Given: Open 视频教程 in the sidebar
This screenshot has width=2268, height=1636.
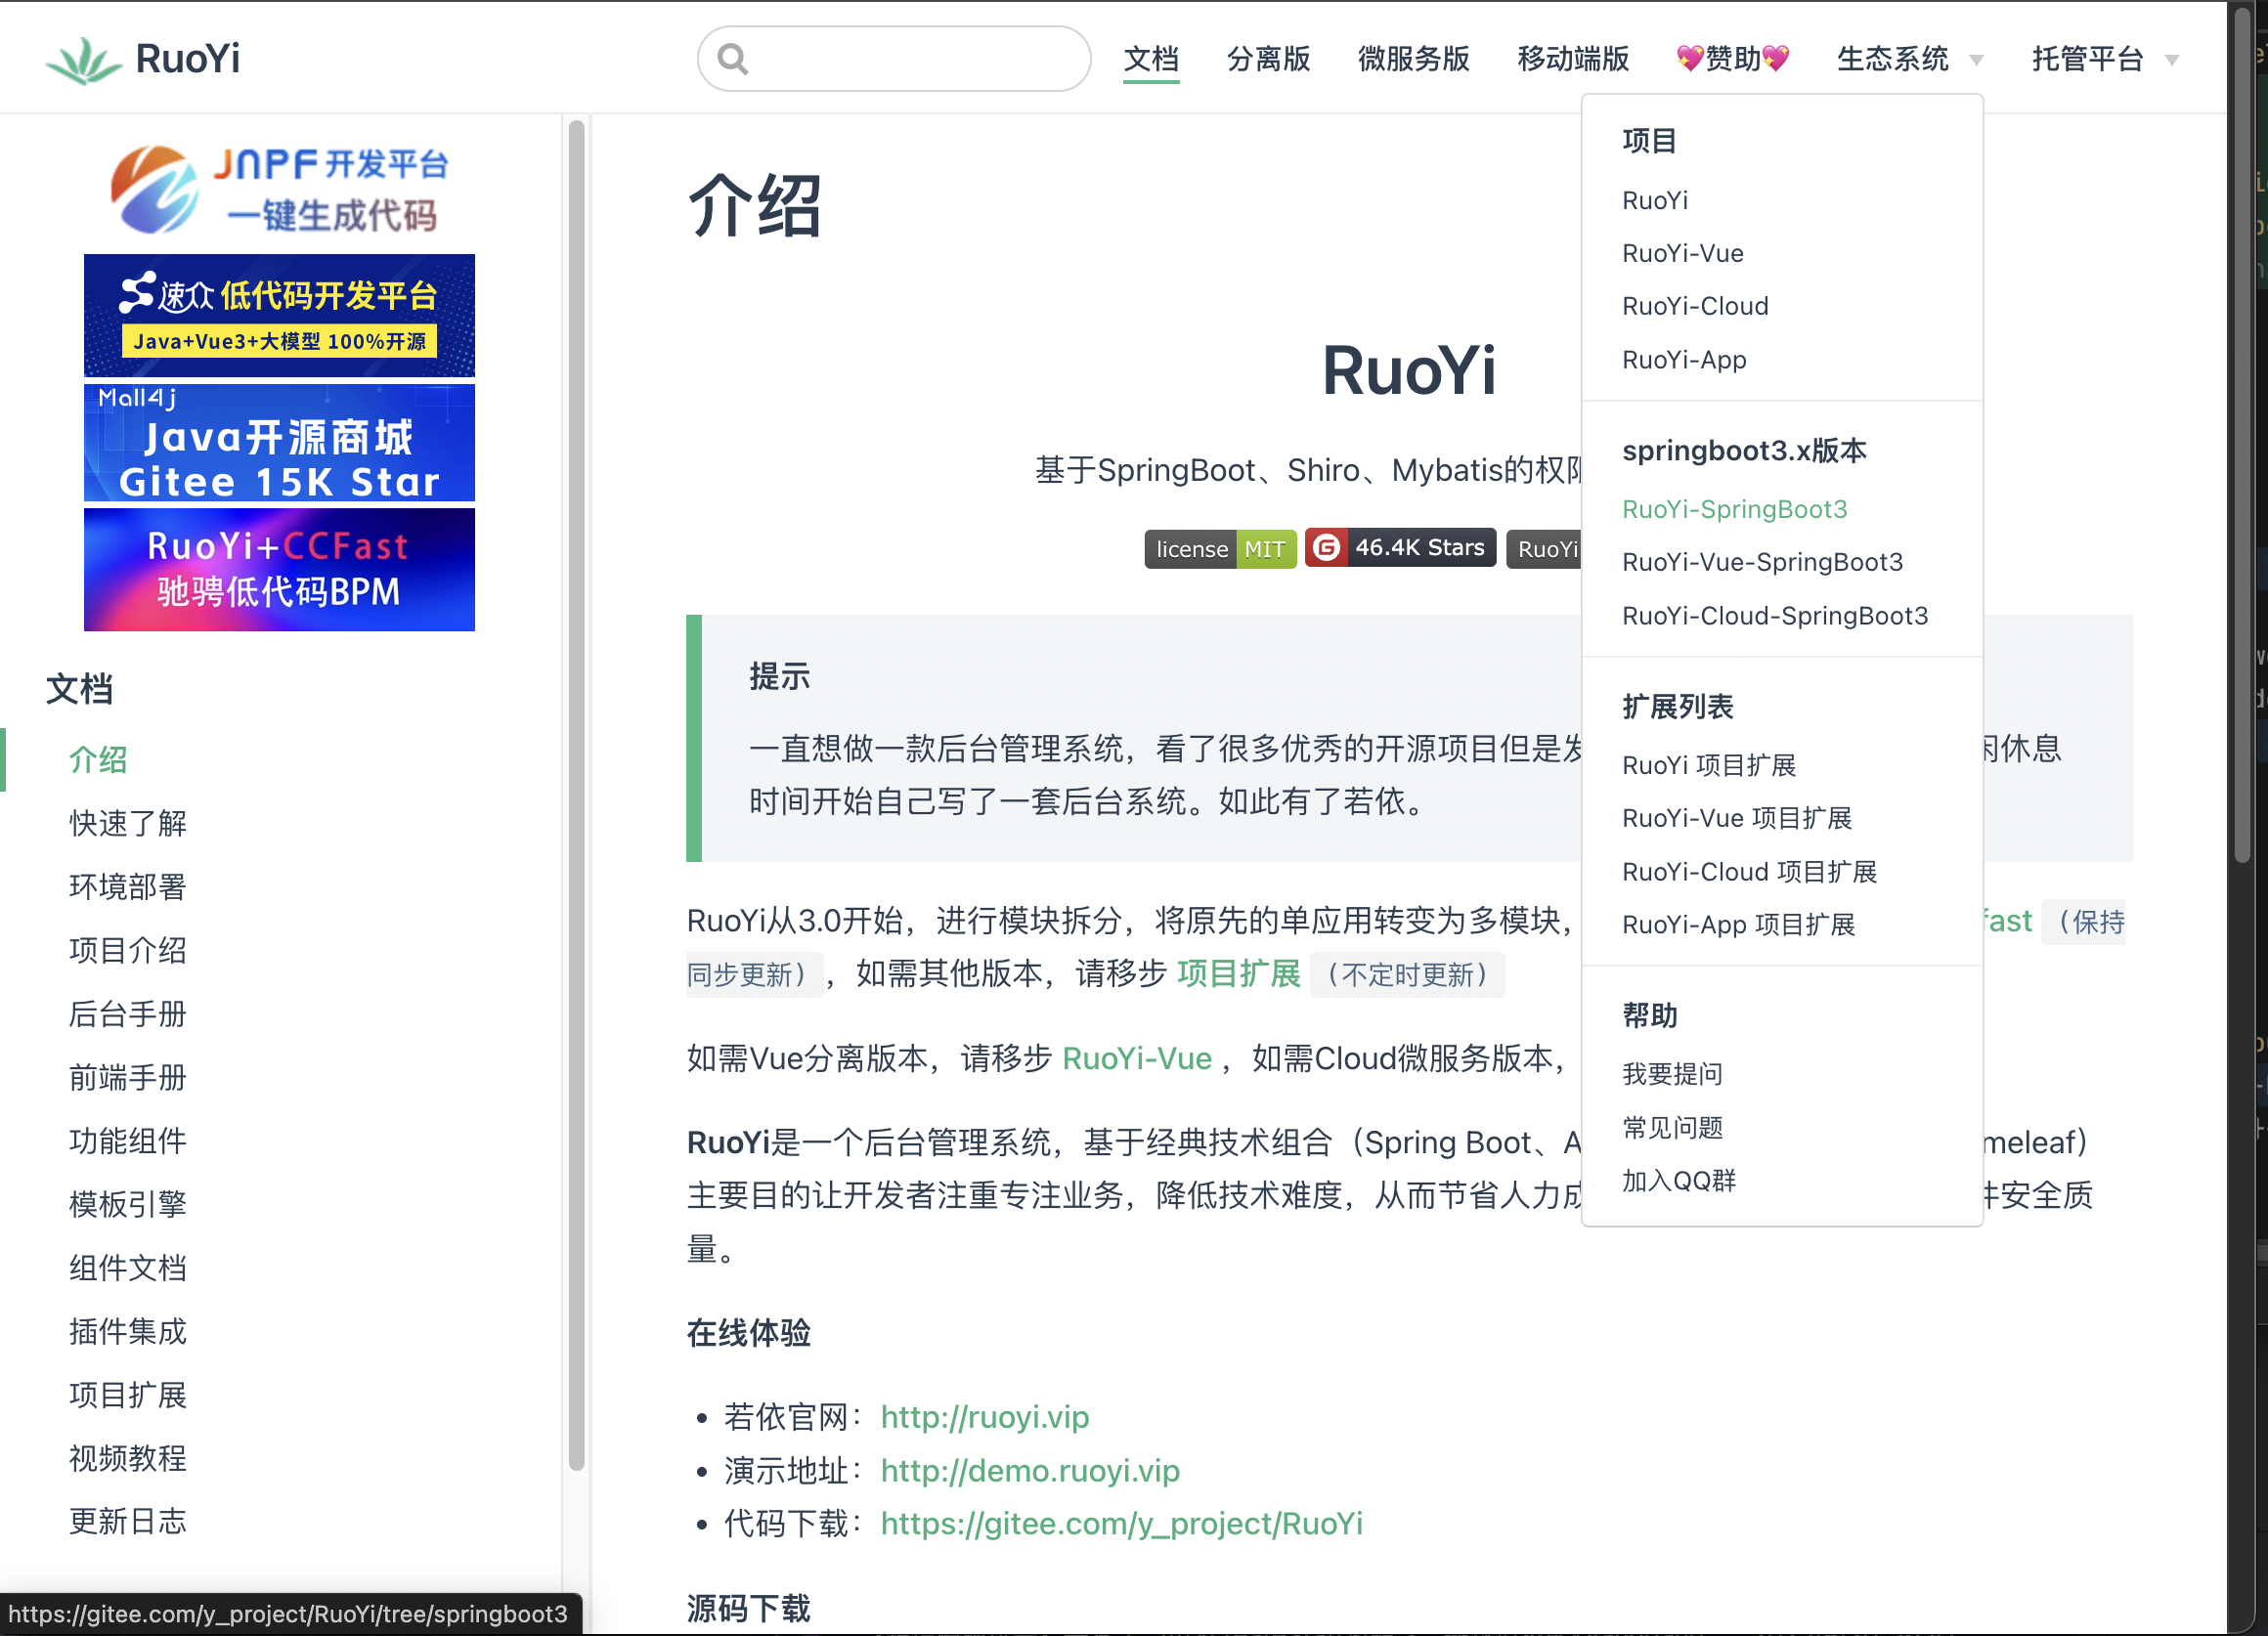Looking at the screenshot, I should pos(128,1459).
